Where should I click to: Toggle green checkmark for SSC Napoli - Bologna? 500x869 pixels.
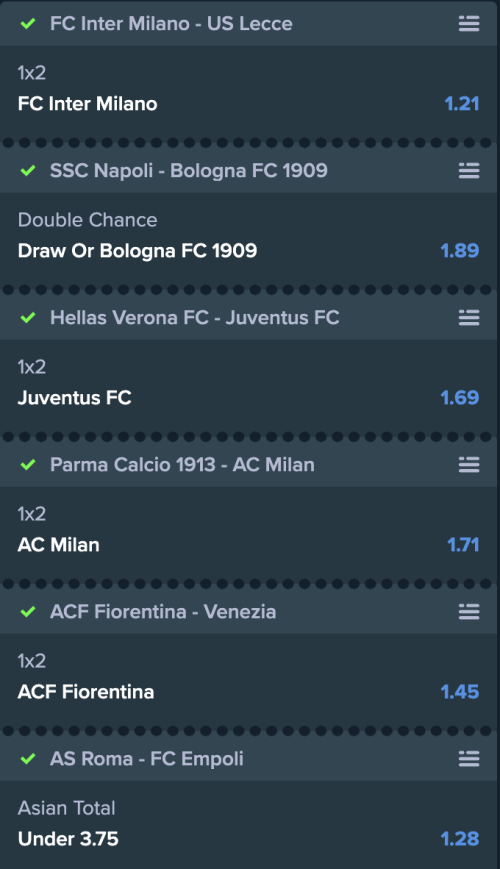point(28,171)
